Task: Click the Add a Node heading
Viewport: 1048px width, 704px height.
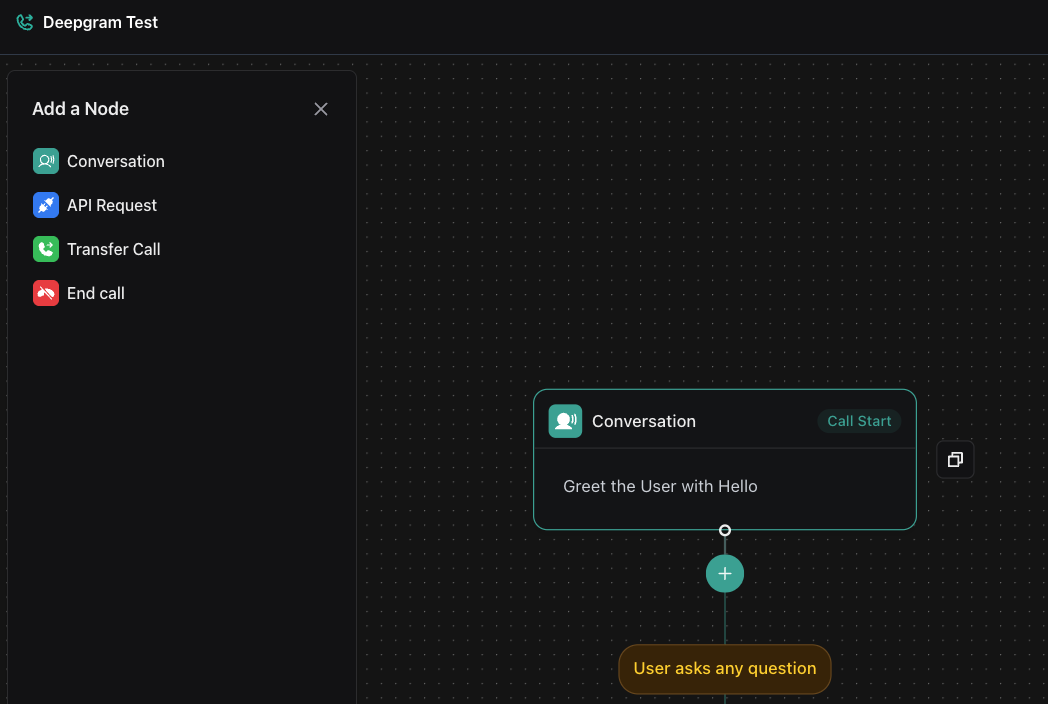Action: [81, 109]
